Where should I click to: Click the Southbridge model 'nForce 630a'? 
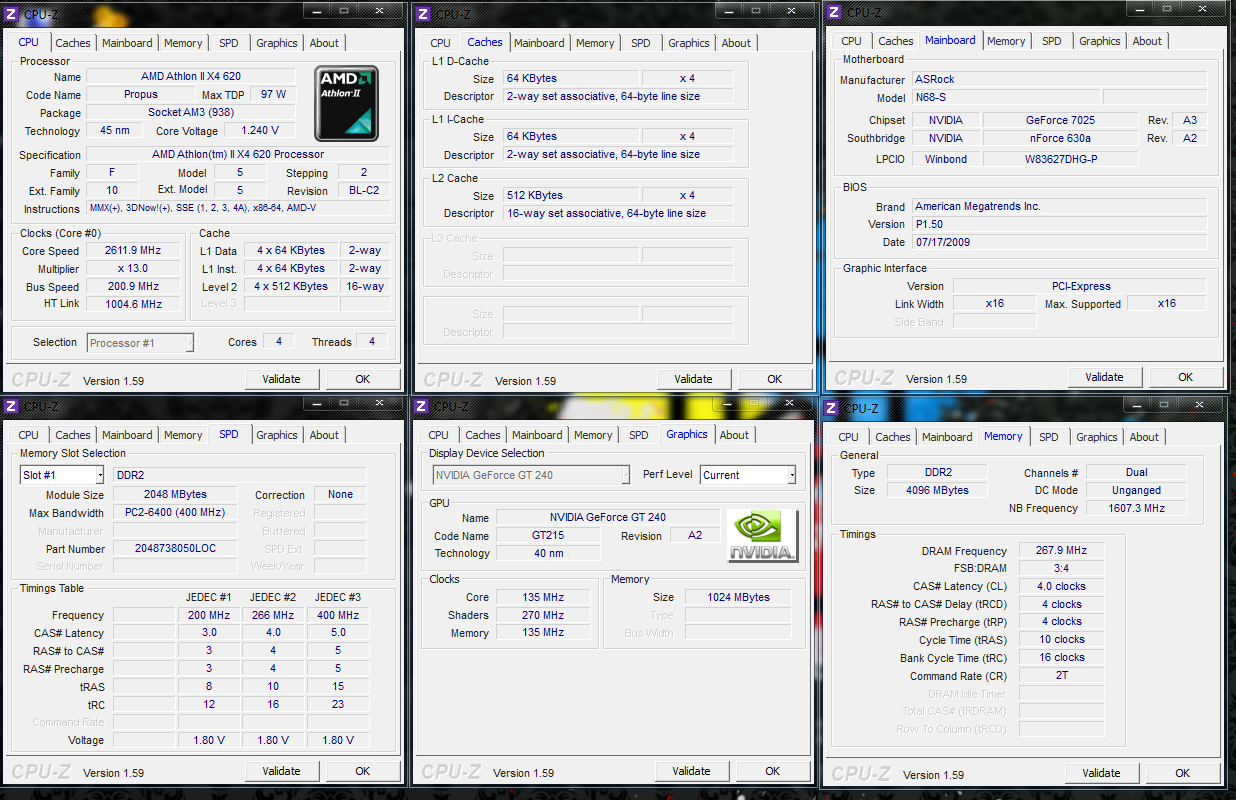[x=1060, y=138]
